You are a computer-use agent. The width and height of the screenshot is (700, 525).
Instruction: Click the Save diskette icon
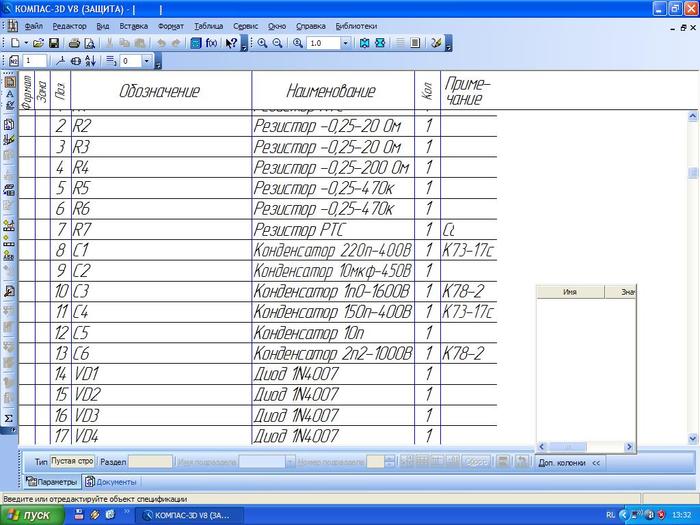tap(54, 44)
